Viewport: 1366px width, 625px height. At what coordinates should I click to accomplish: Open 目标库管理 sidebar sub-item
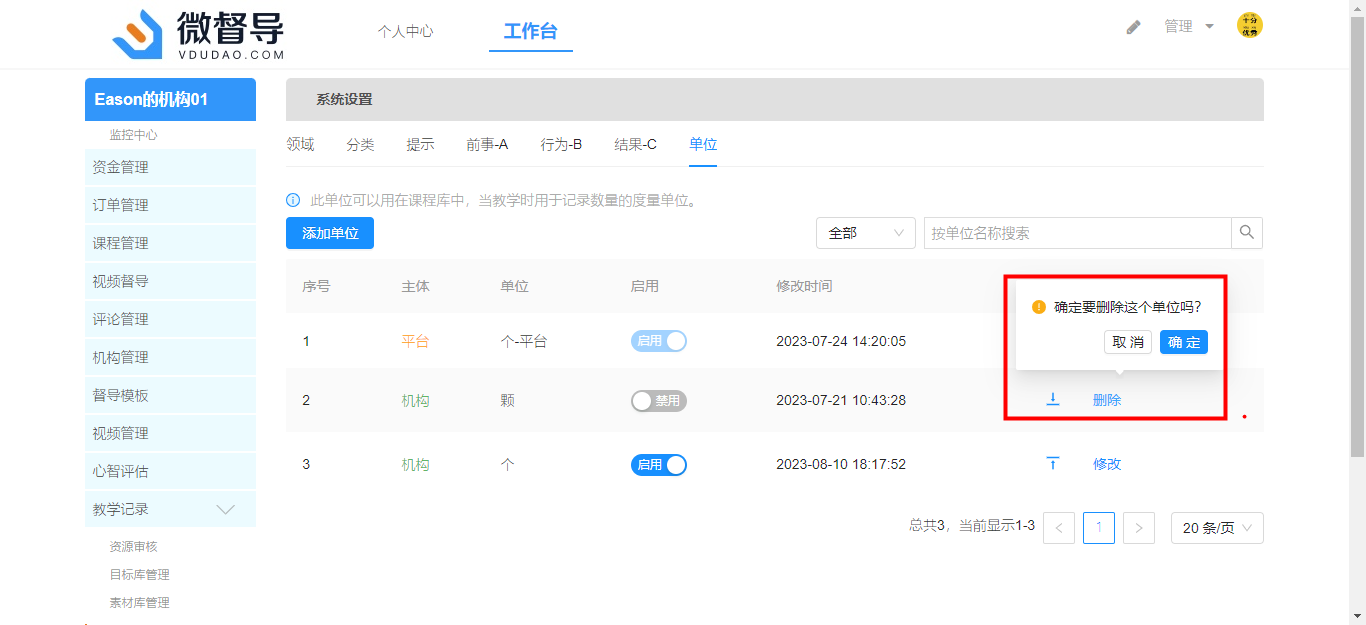(139, 574)
